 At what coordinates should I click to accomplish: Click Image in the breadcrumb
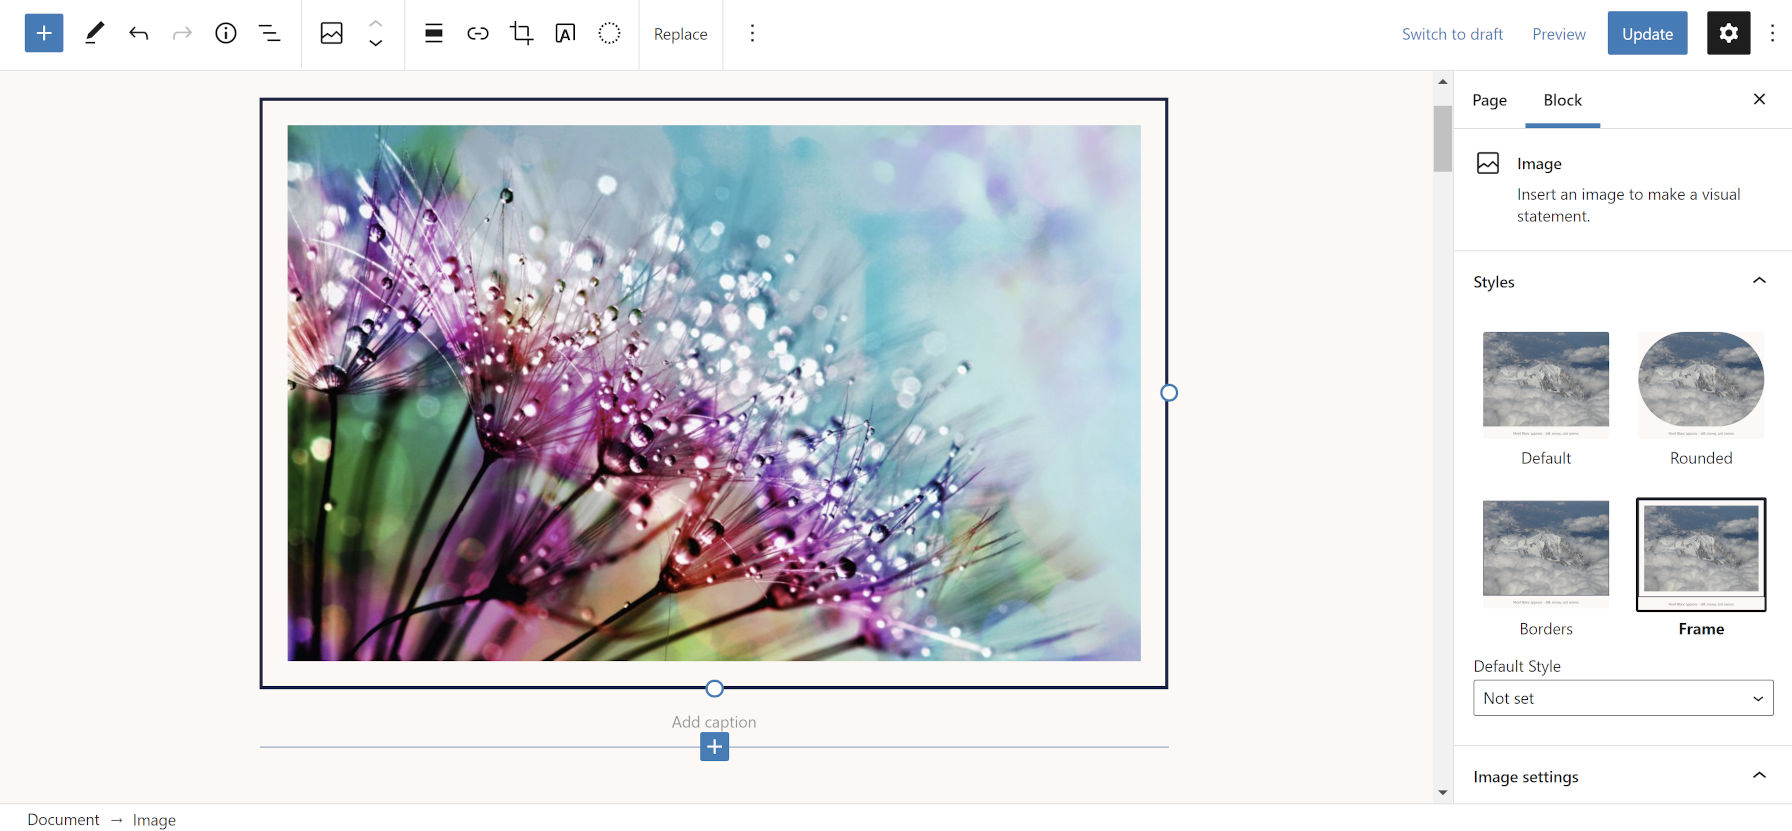pyautogui.click(x=154, y=820)
